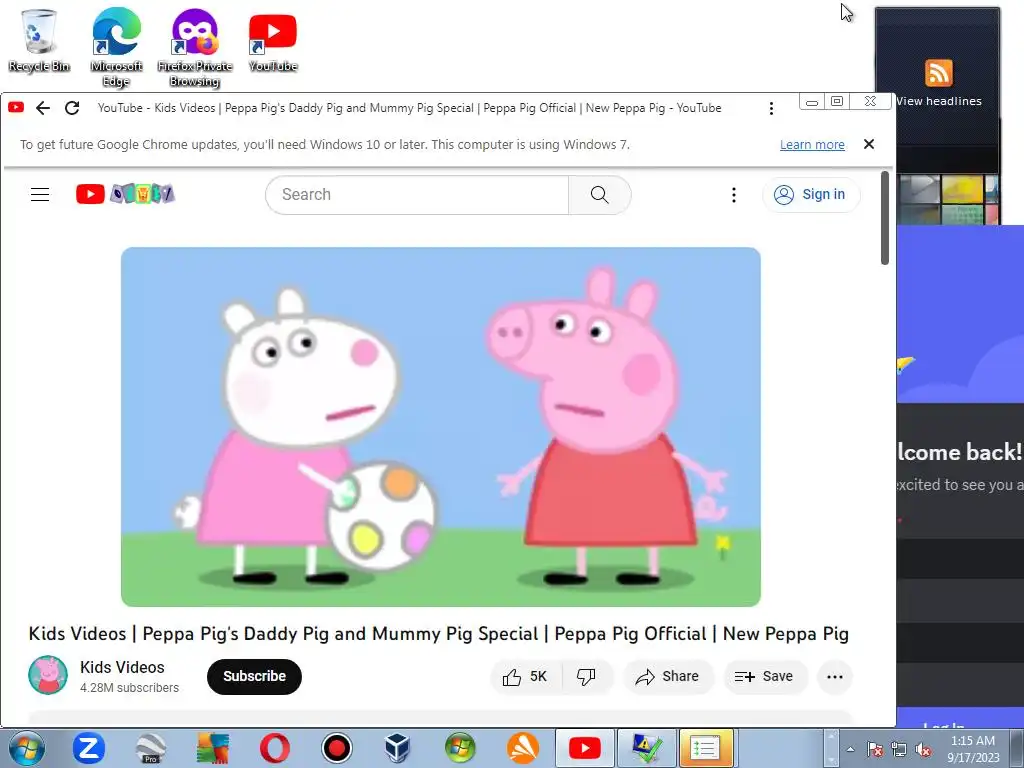Open the checklist app in the taskbar
1024x768 pixels.
(705, 748)
